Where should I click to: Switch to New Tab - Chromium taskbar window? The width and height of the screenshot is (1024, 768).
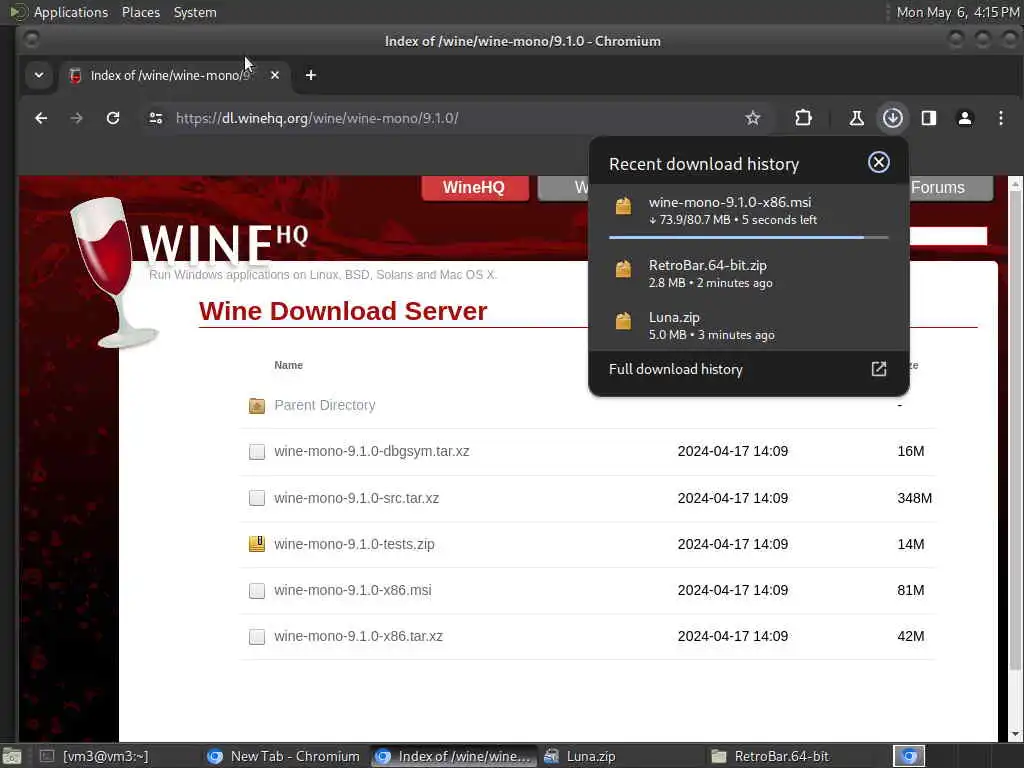(283, 756)
